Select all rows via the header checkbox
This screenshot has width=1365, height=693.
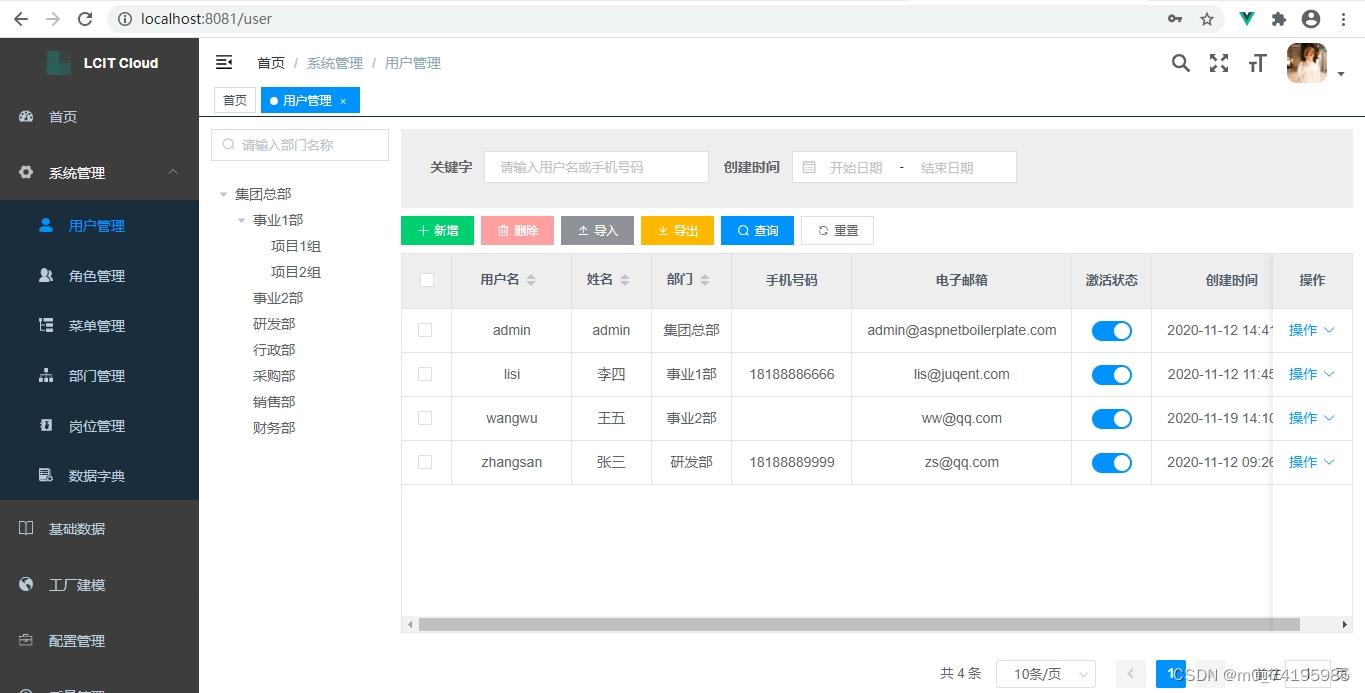click(x=426, y=280)
